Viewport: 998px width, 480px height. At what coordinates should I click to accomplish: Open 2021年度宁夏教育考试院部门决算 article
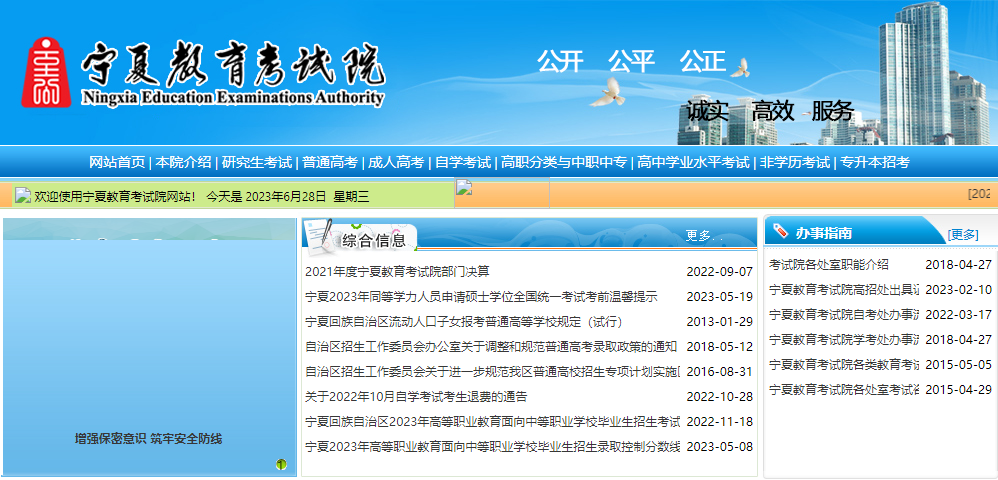point(397,271)
